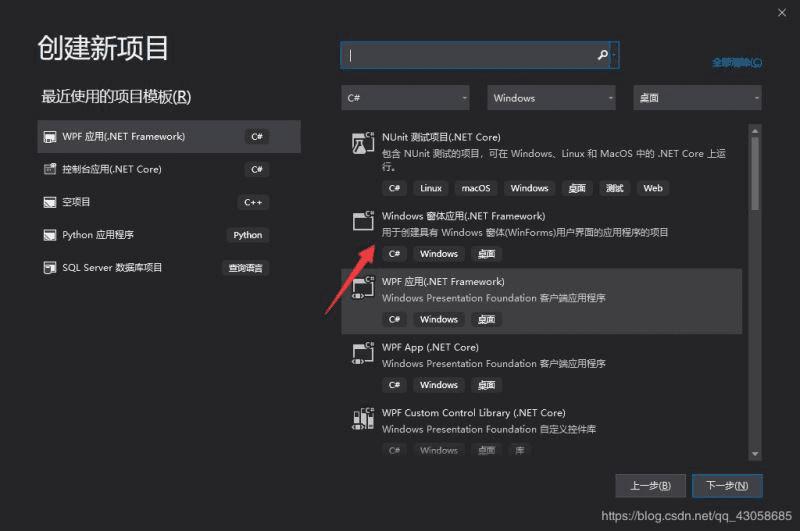Viewport: 800px width, 531px height.
Task: Open the C# language filter dropdown
Action: point(405,98)
